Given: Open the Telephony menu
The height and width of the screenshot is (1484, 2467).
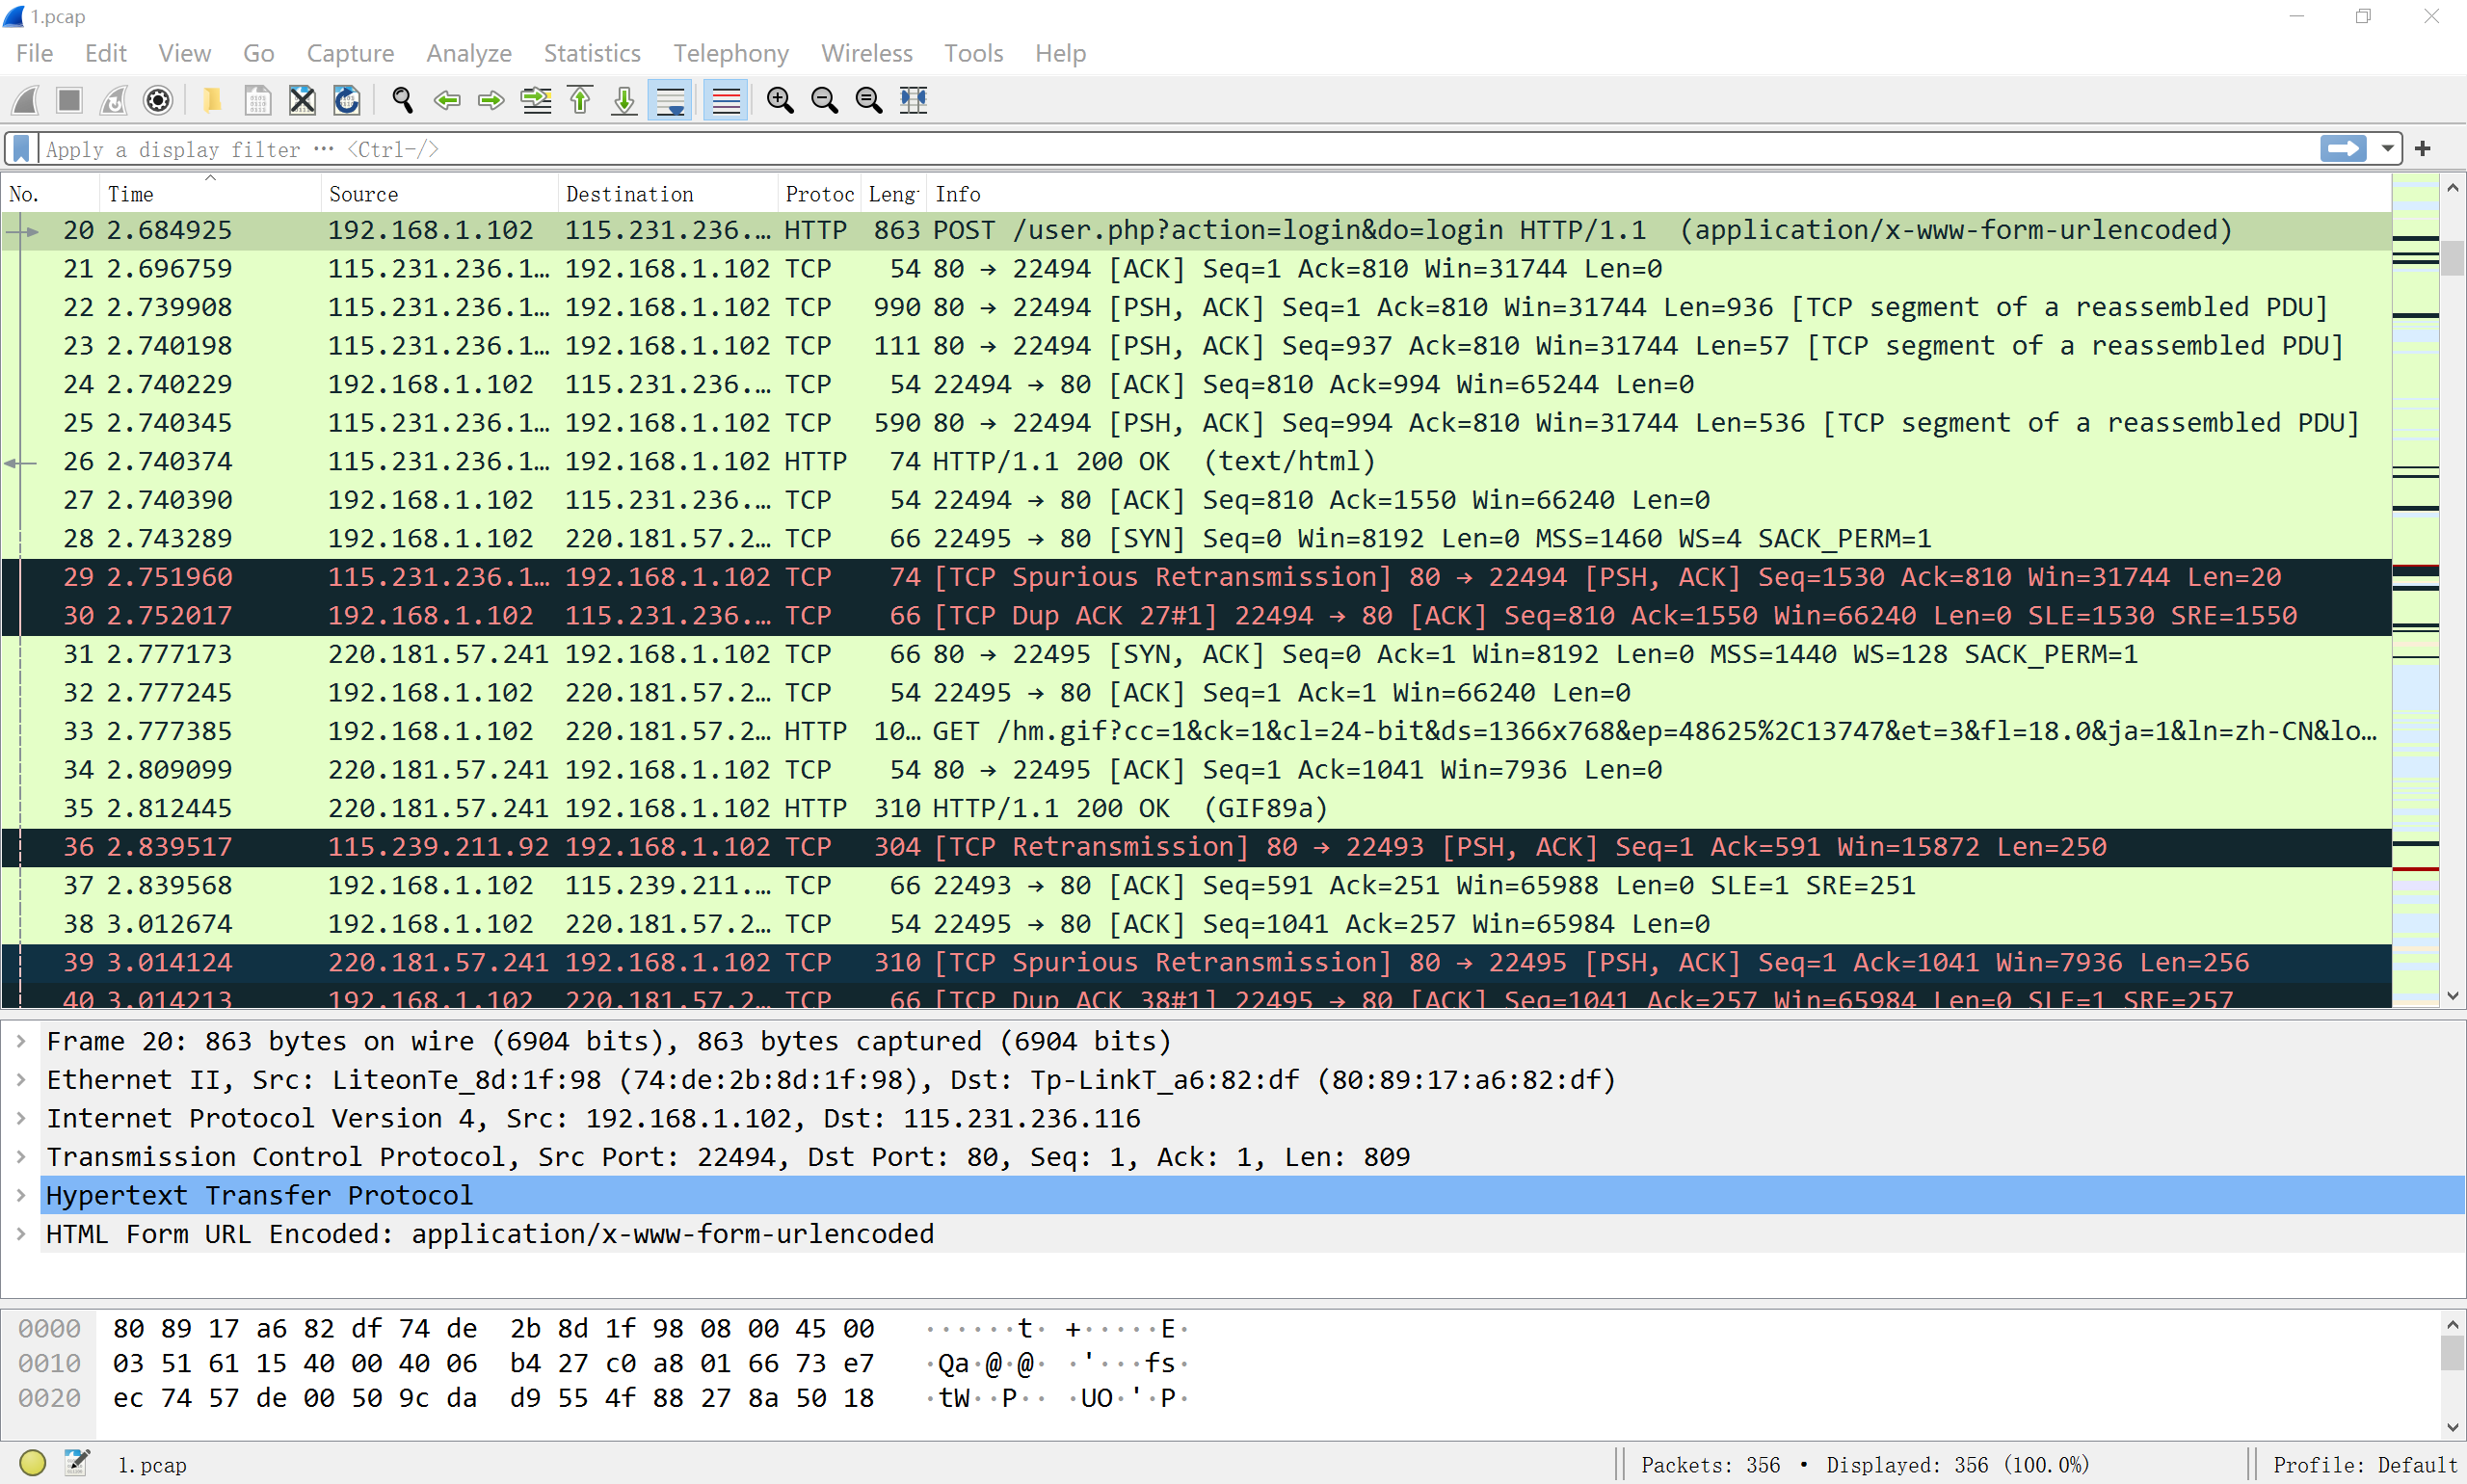Looking at the screenshot, I should point(731,53).
